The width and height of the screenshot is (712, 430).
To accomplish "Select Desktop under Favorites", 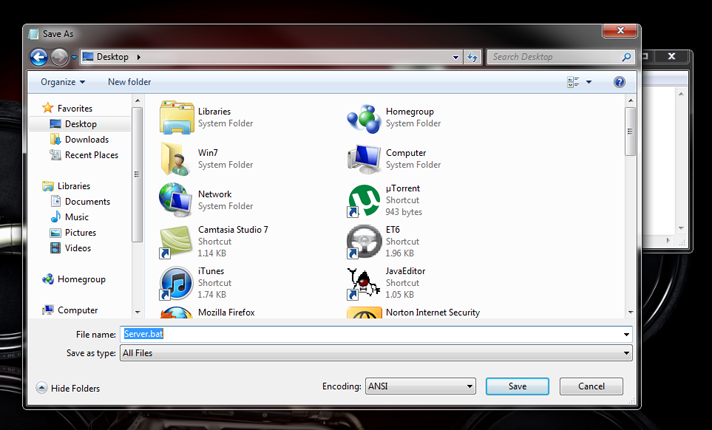I will [x=80, y=124].
